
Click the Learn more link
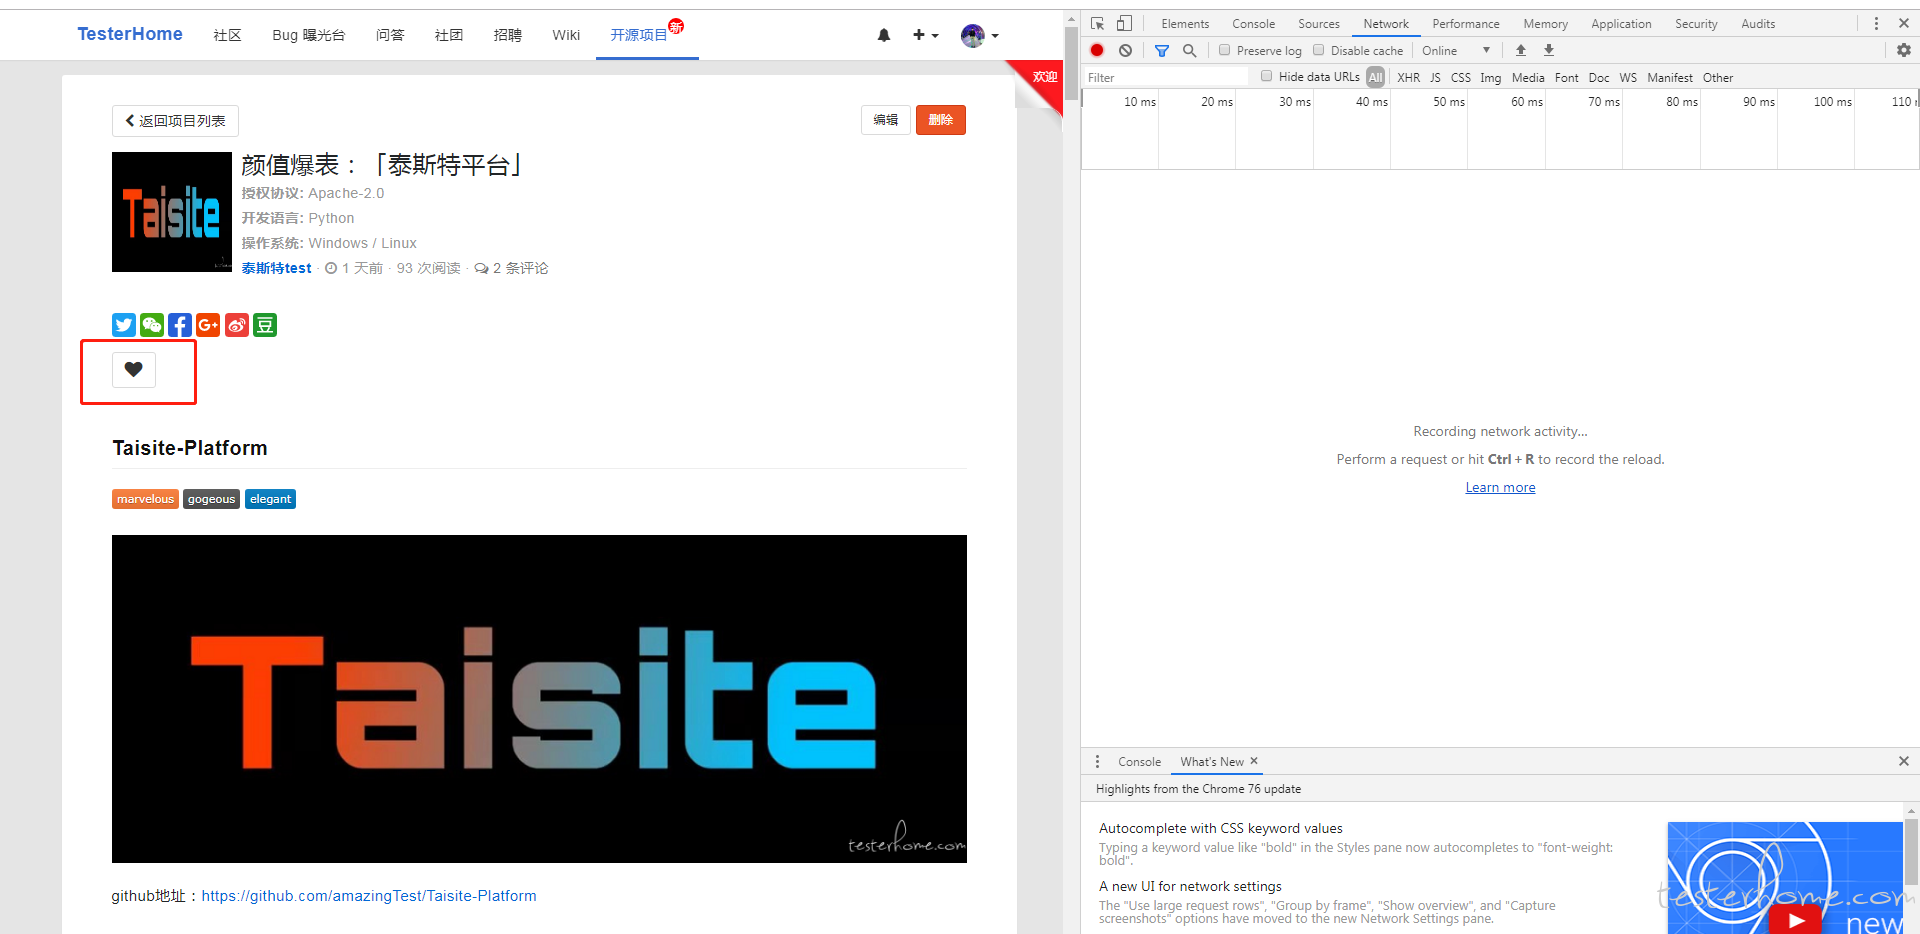point(1500,487)
